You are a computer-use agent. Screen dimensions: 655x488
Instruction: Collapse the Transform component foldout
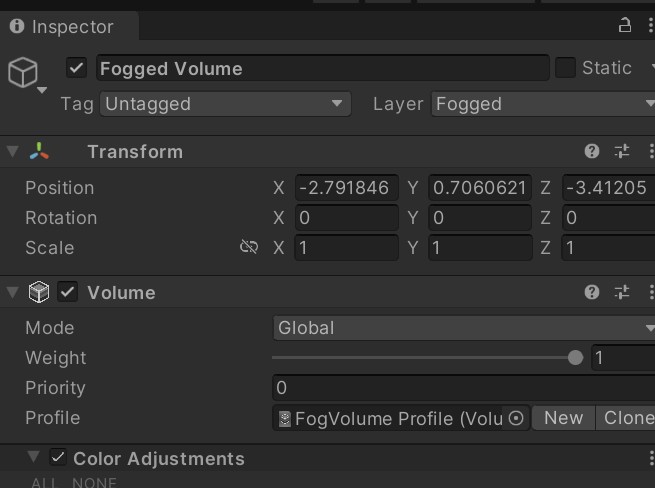pyautogui.click(x=12, y=152)
